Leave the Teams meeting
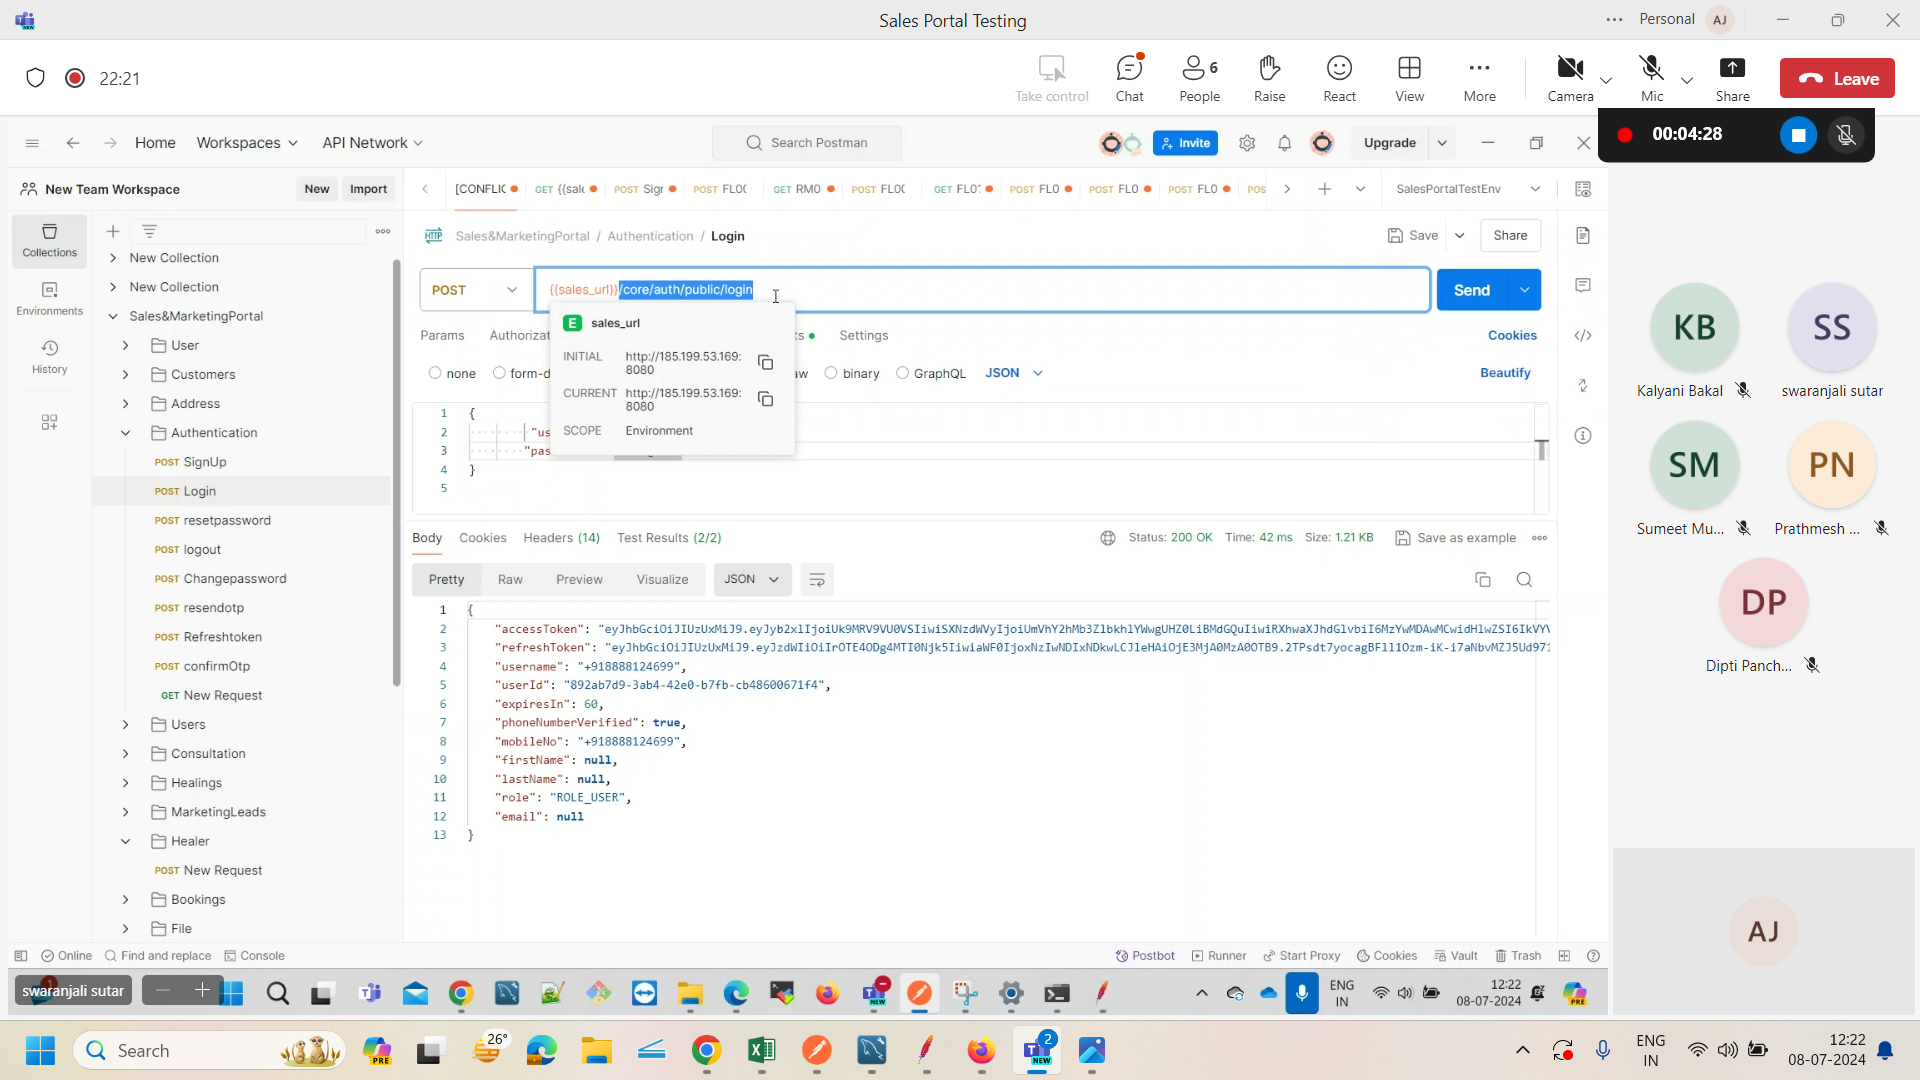Screen dimensions: 1920x1080 point(1837,79)
